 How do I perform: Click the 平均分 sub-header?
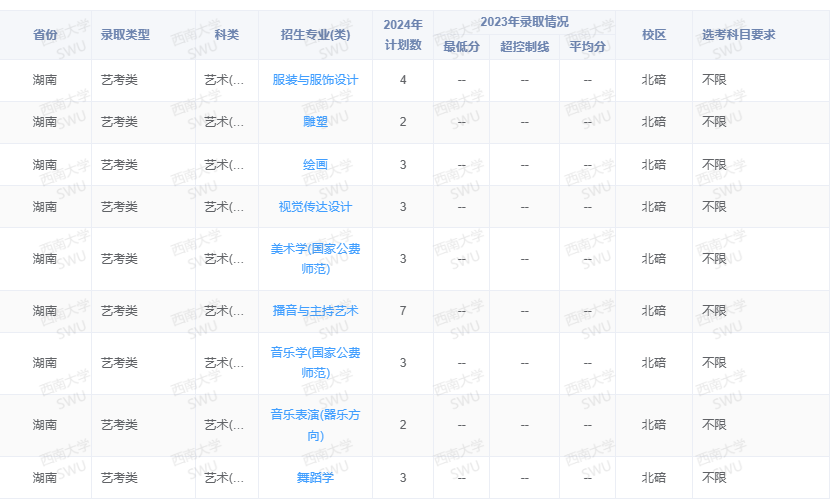[x=587, y=47]
